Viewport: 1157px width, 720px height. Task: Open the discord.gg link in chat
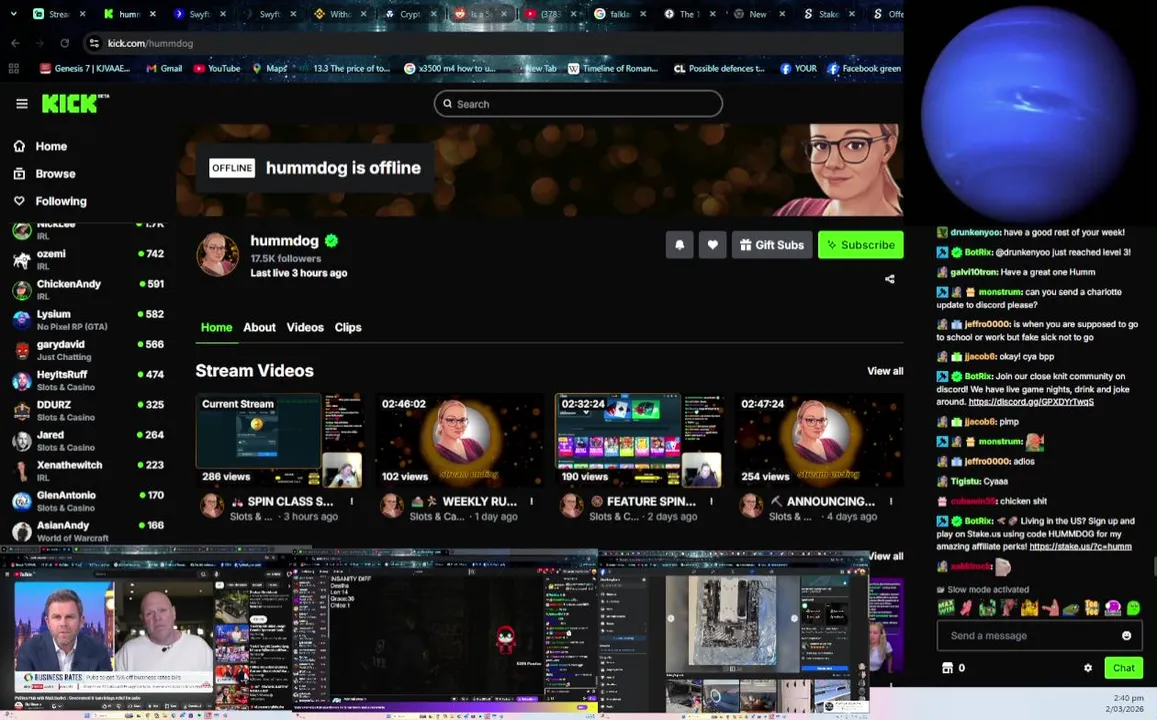[x=1031, y=402]
